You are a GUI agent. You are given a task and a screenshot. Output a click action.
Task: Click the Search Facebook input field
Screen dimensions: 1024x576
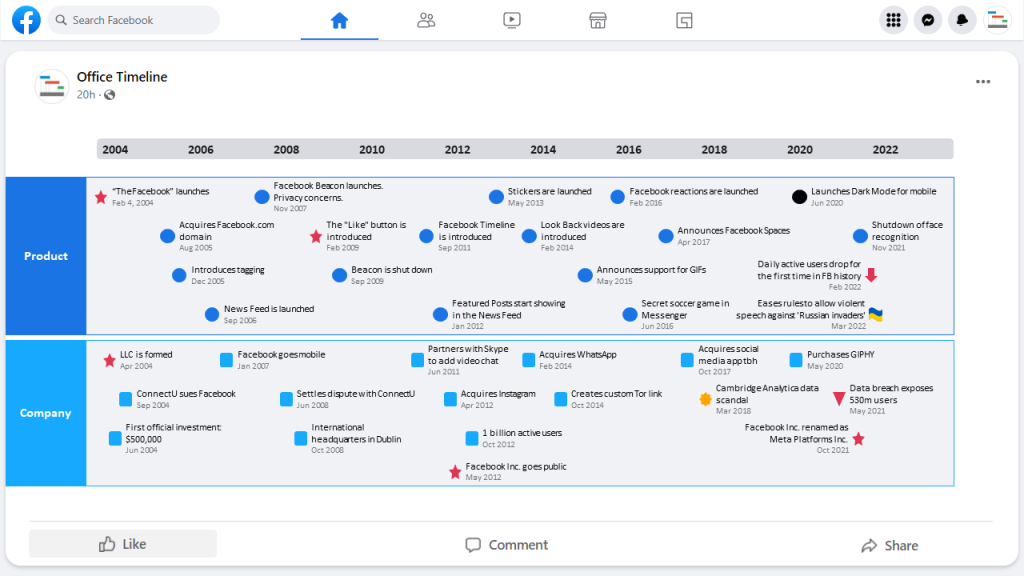(x=133, y=19)
